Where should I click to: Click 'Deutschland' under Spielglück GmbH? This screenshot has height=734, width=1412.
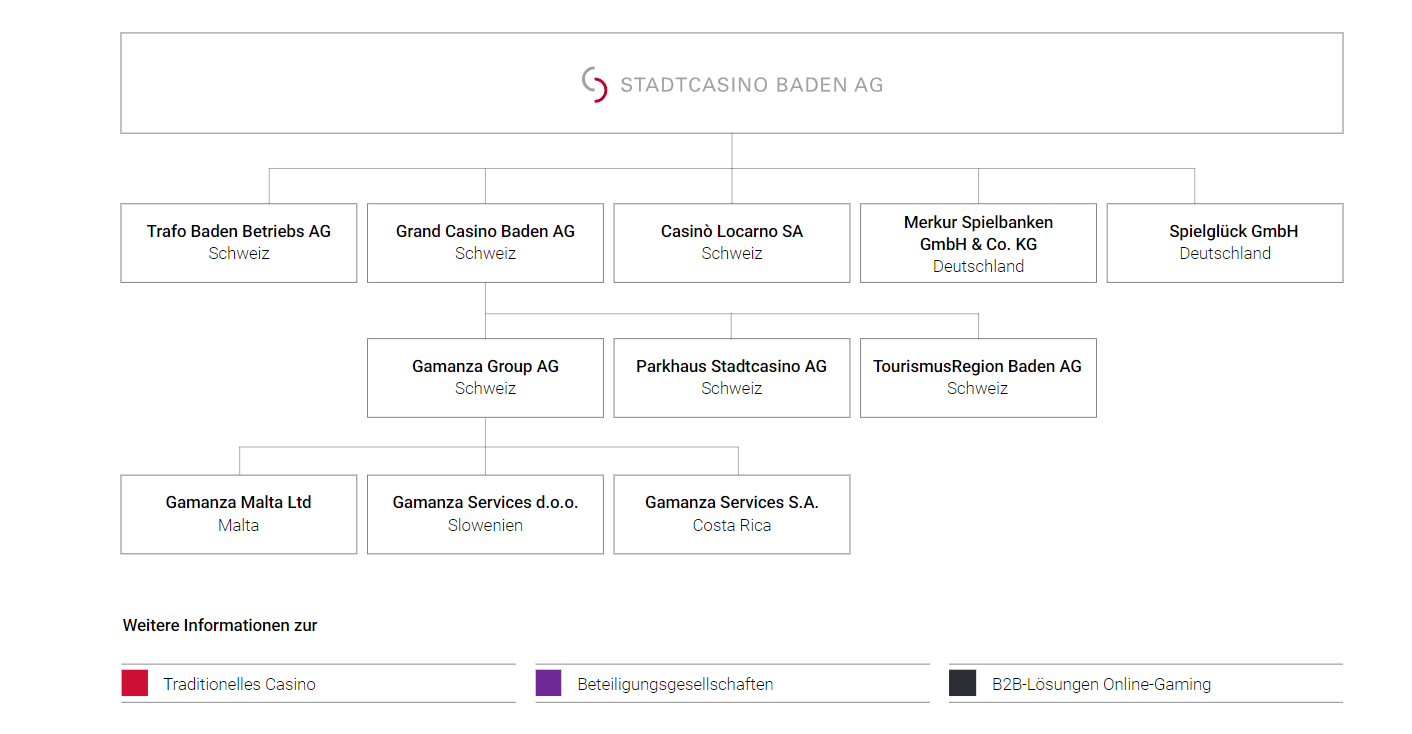1225,254
